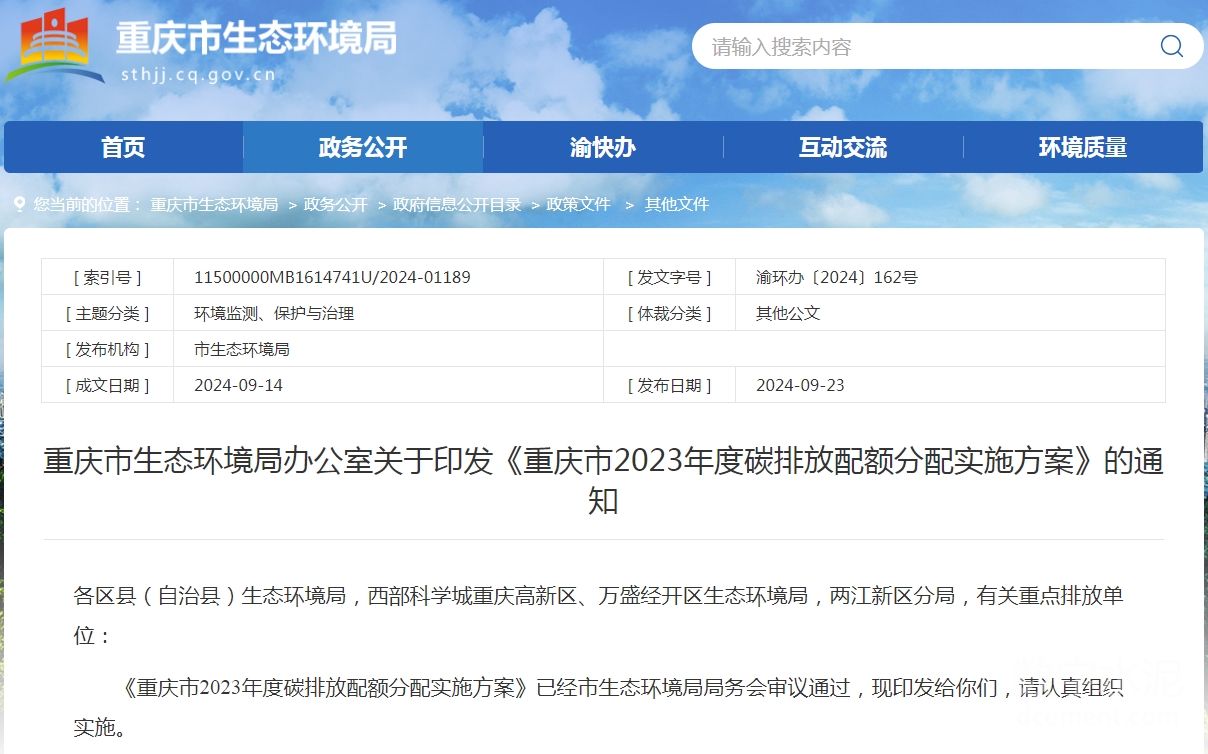Click the [ 发文字号 ] label cell
Image resolution: width=1208 pixels, height=754 pixels.
670,277
